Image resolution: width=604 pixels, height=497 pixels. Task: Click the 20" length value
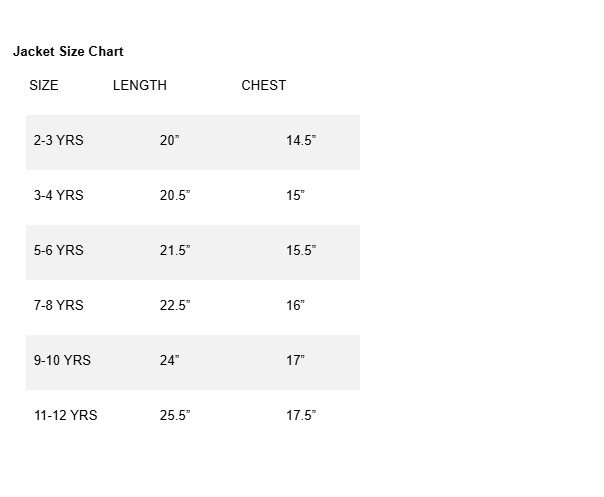pos(169,140)
